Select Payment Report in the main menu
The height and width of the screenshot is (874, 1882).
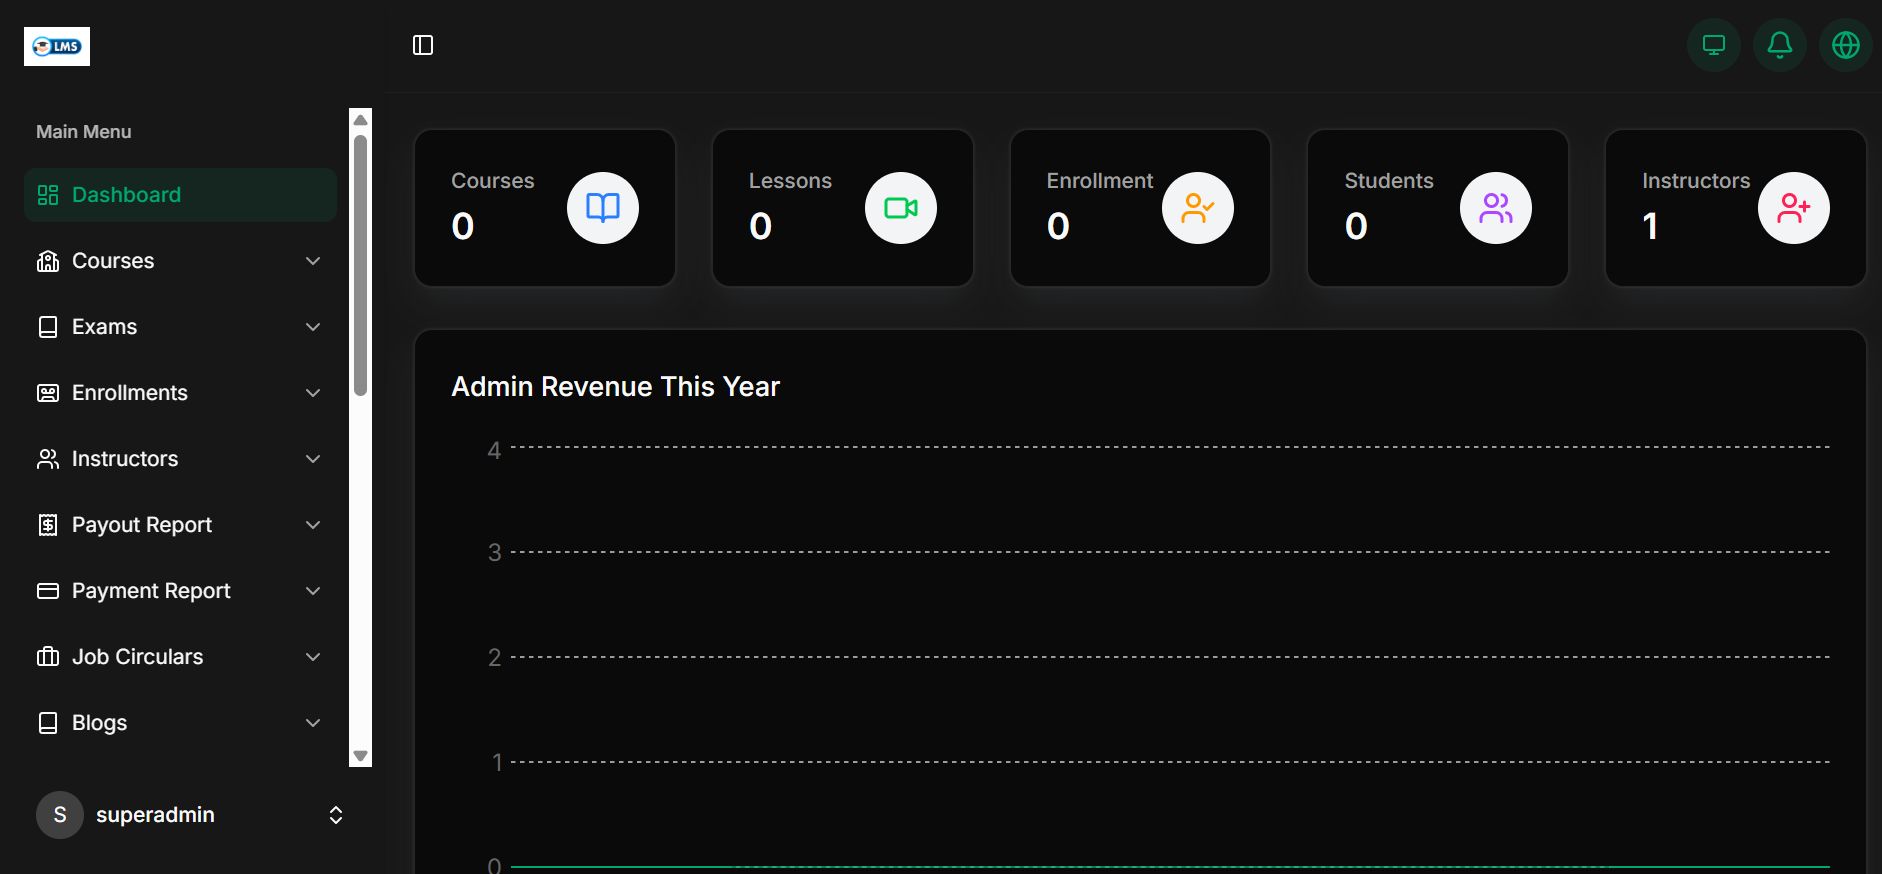180,591
